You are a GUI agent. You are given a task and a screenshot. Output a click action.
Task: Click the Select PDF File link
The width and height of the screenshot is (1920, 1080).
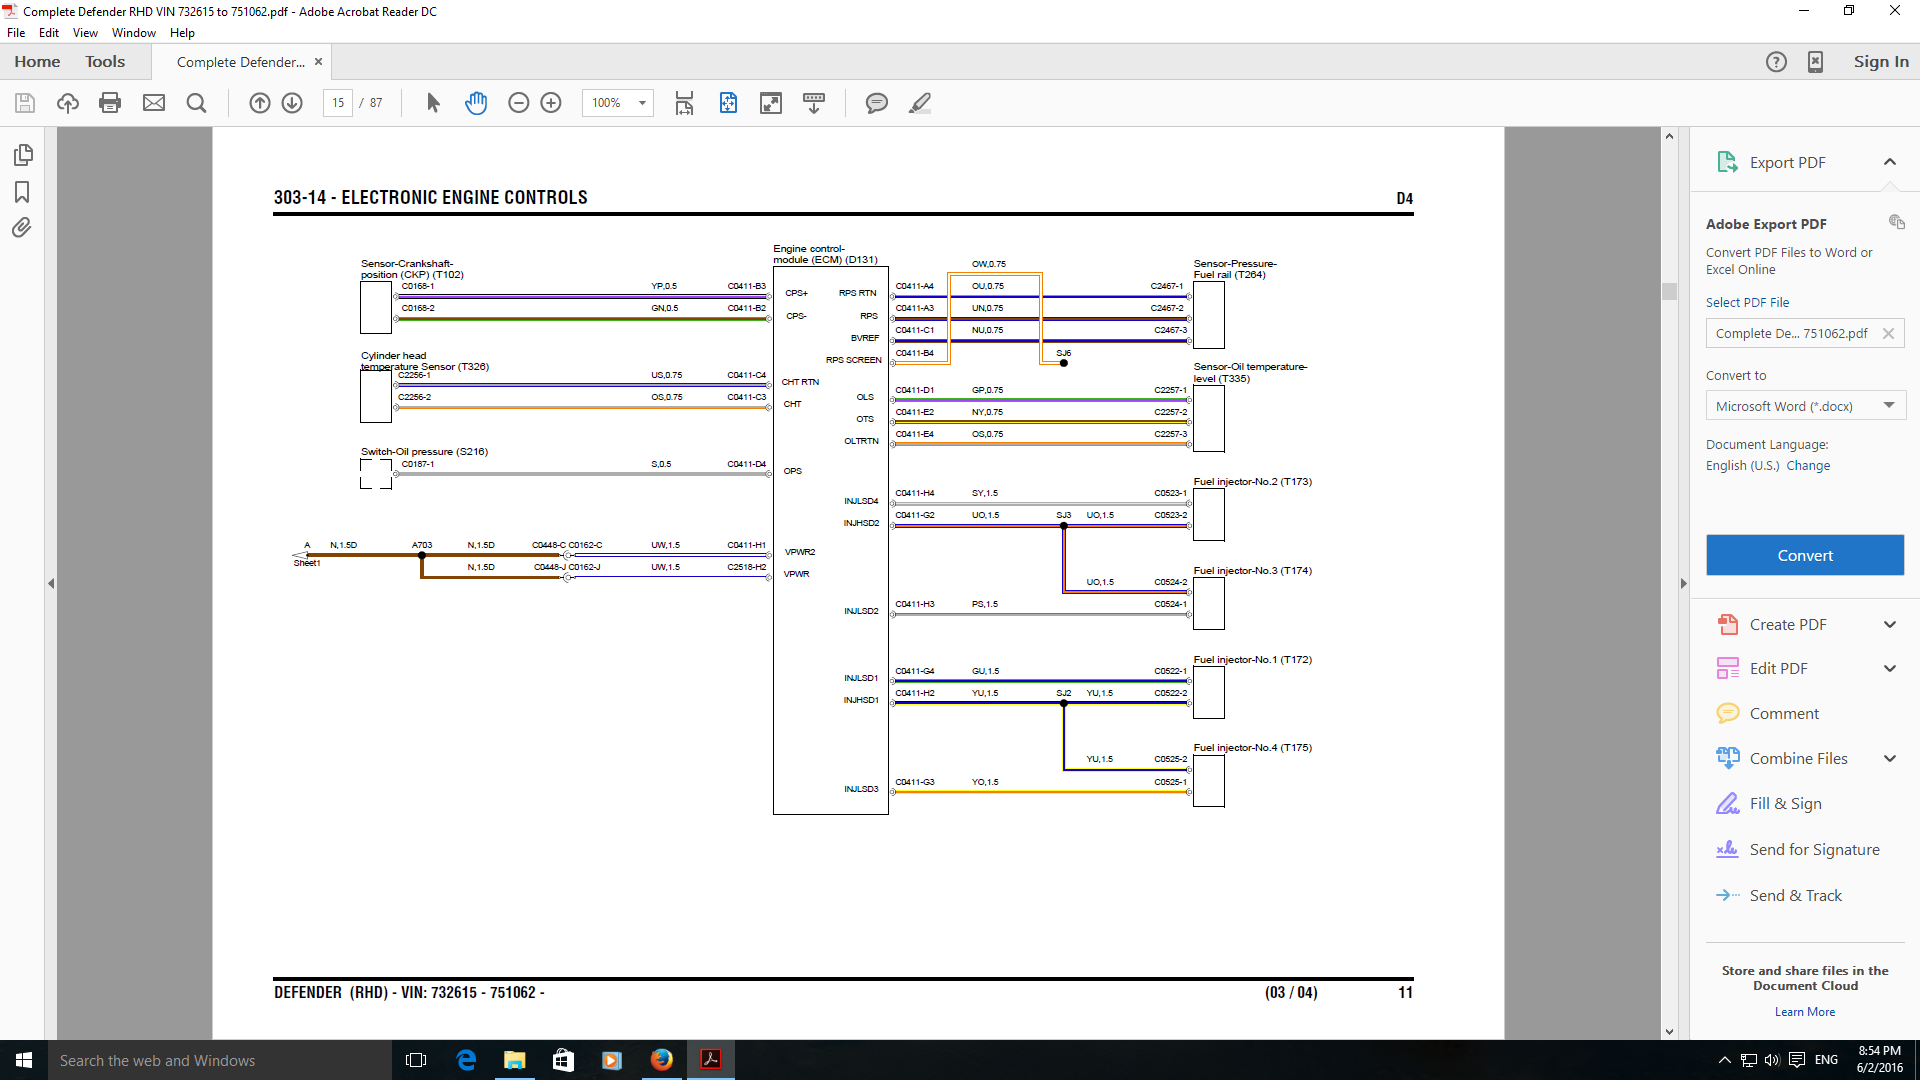coord(1748,303)
